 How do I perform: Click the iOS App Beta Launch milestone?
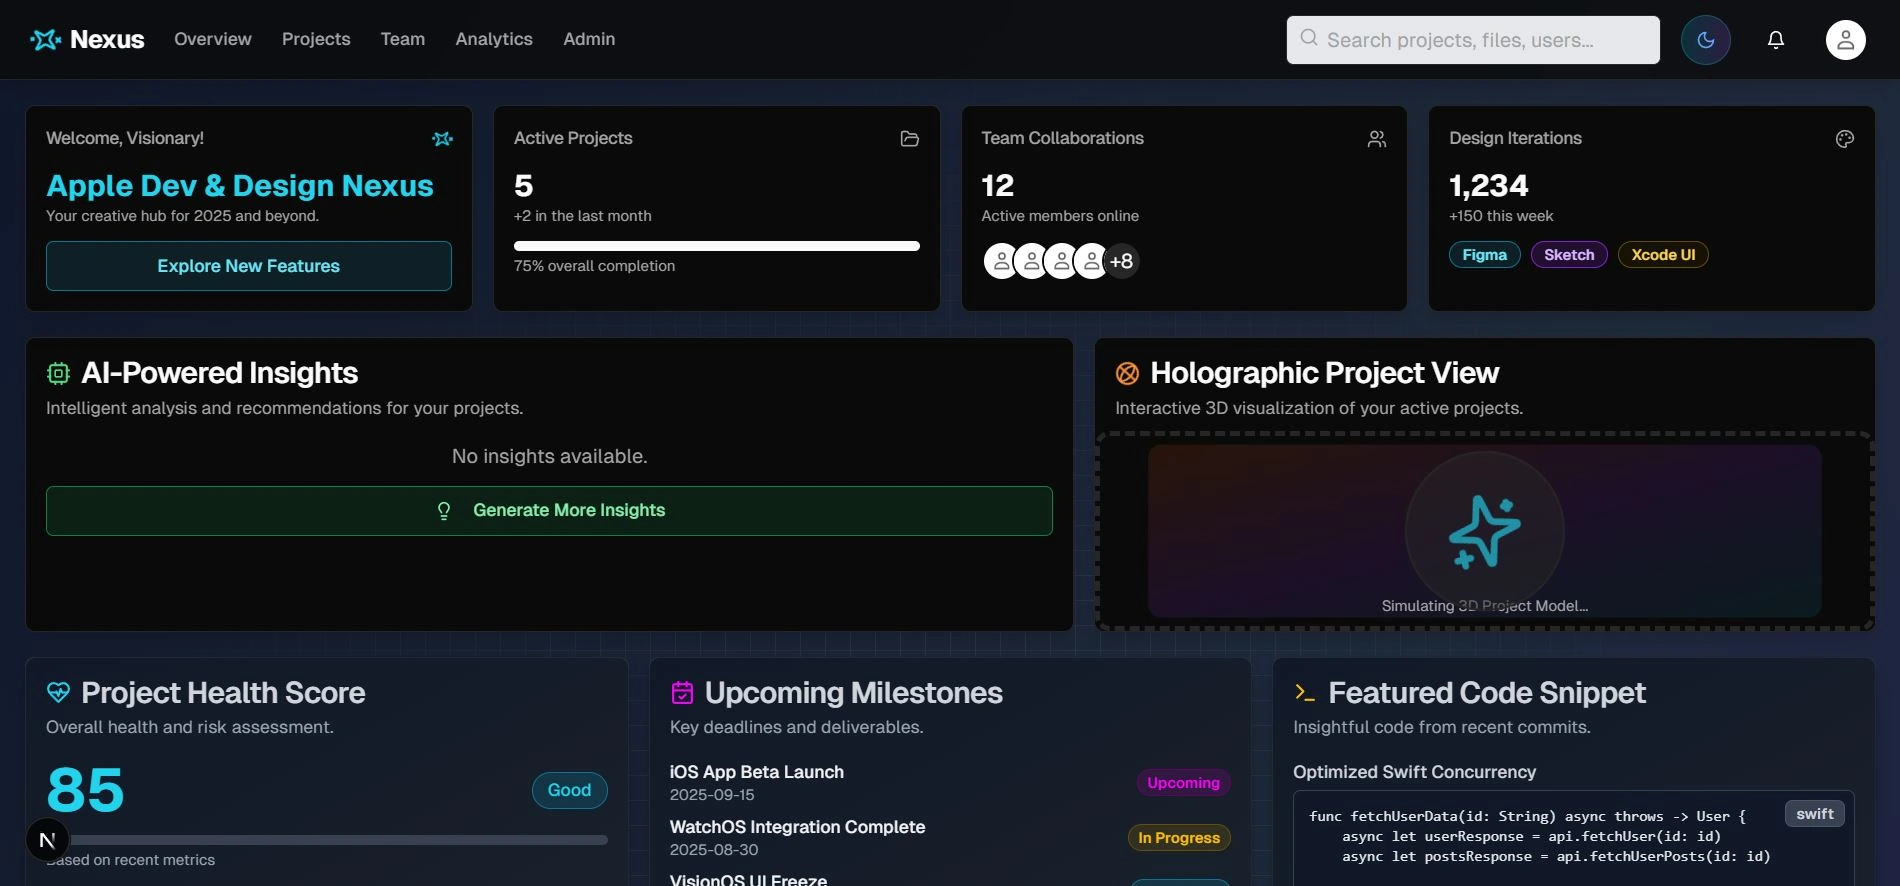[757, 772]
